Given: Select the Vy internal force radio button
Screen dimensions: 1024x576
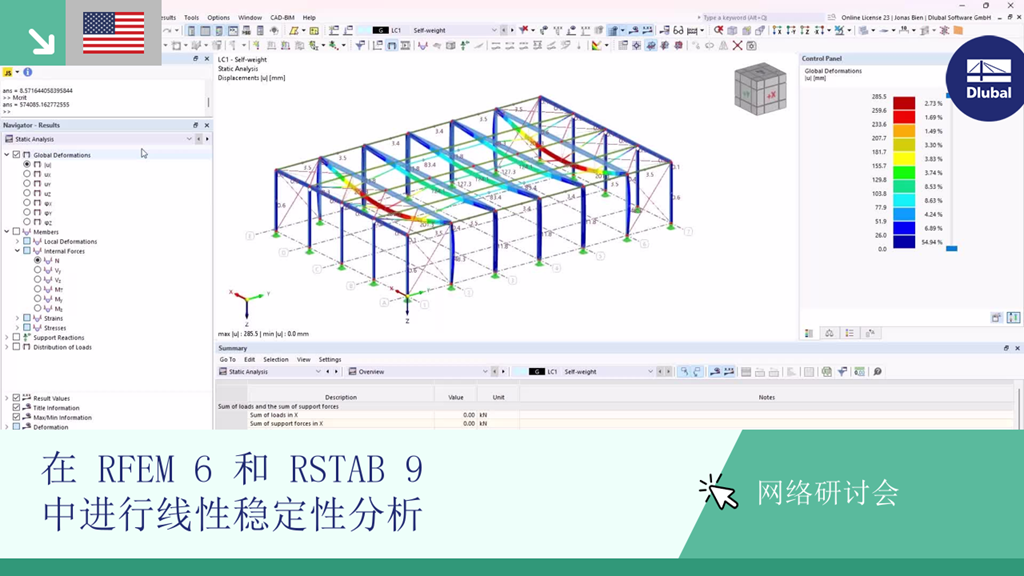Looking at the screenshot, I should click(37, 270).
